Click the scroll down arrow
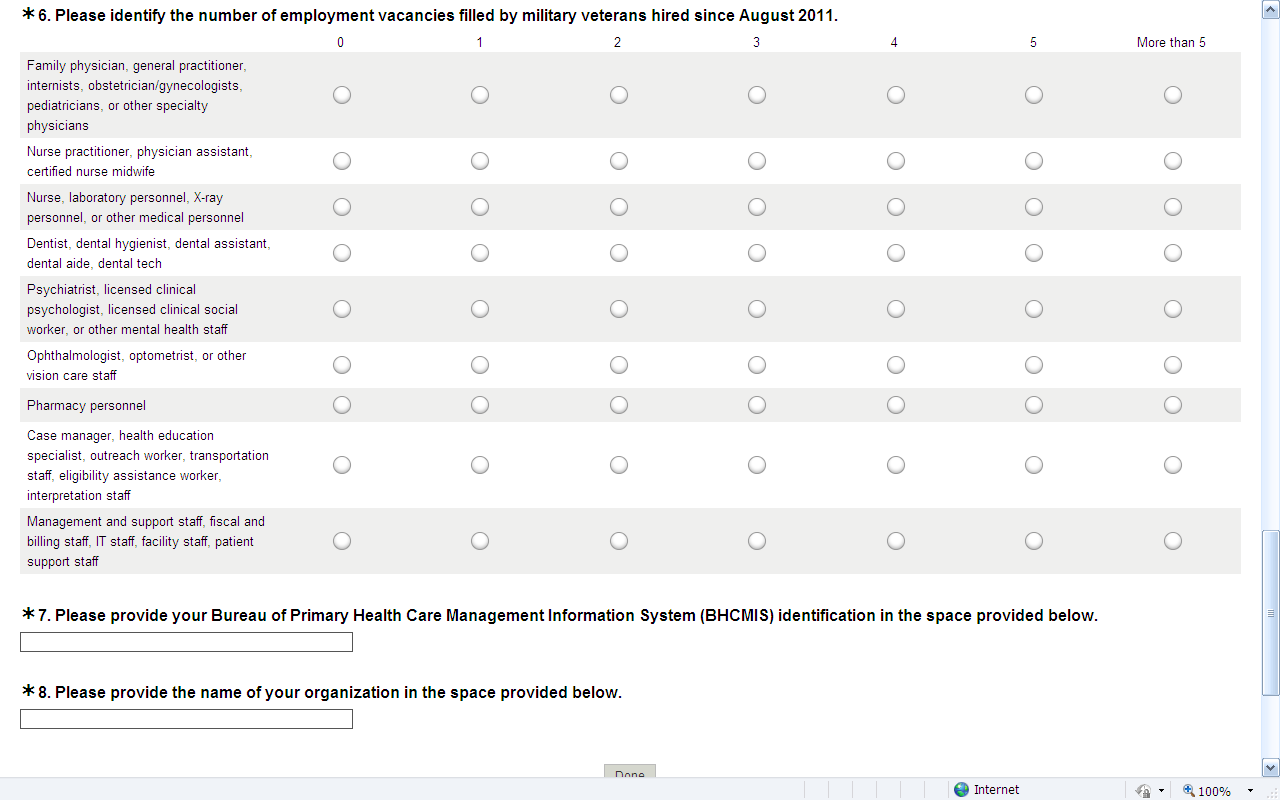Image resolution: width=1280 pixels, height=800 pixels. click(1271, 767)
